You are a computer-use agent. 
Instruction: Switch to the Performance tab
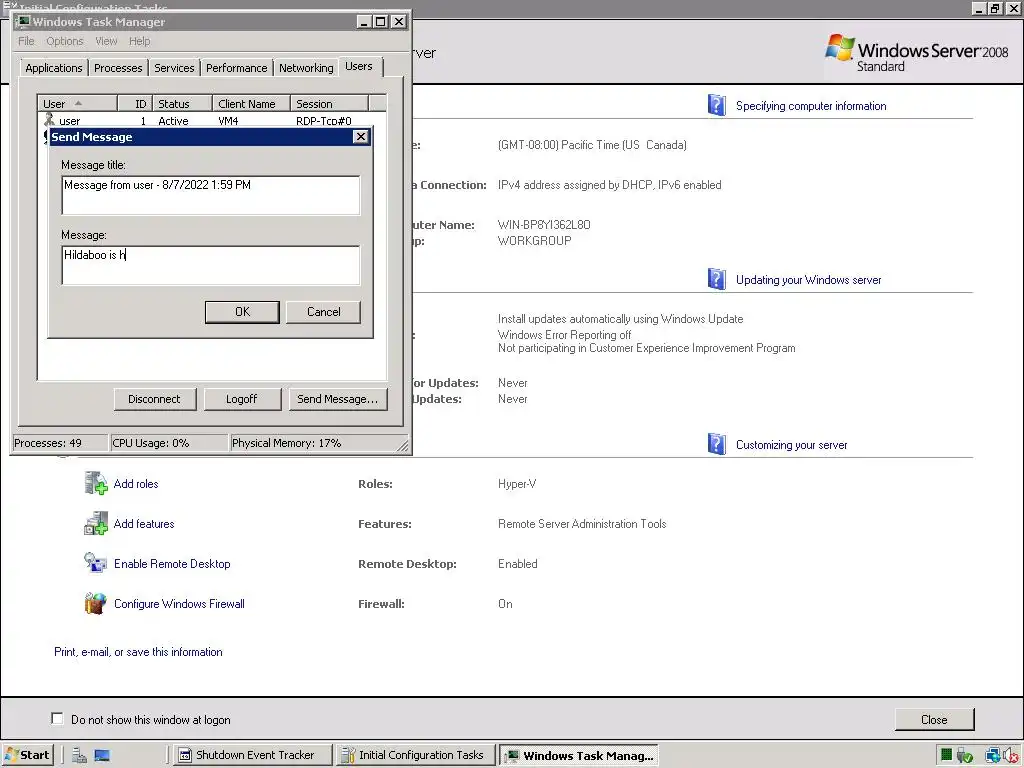click(x=236, y=68)
